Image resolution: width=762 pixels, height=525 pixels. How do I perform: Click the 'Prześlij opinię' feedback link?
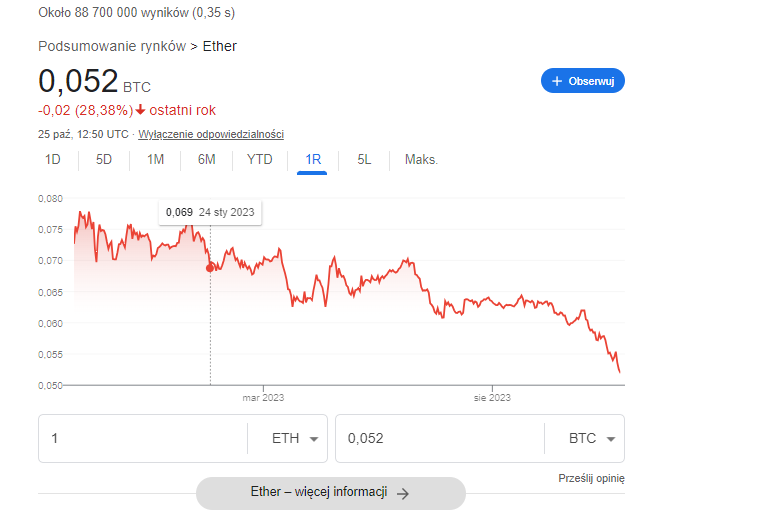(590, 479)
